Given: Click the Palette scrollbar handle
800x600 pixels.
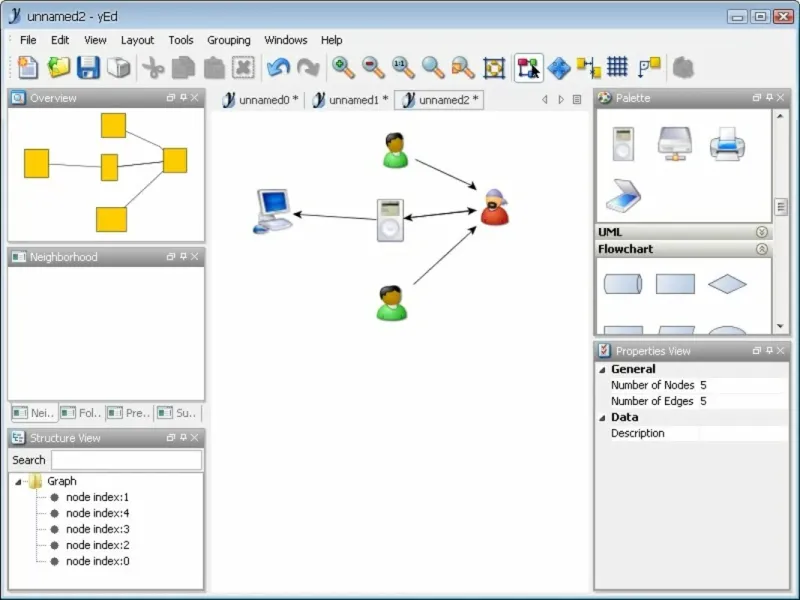Looking at the screenshot, I should coord(781,207).
